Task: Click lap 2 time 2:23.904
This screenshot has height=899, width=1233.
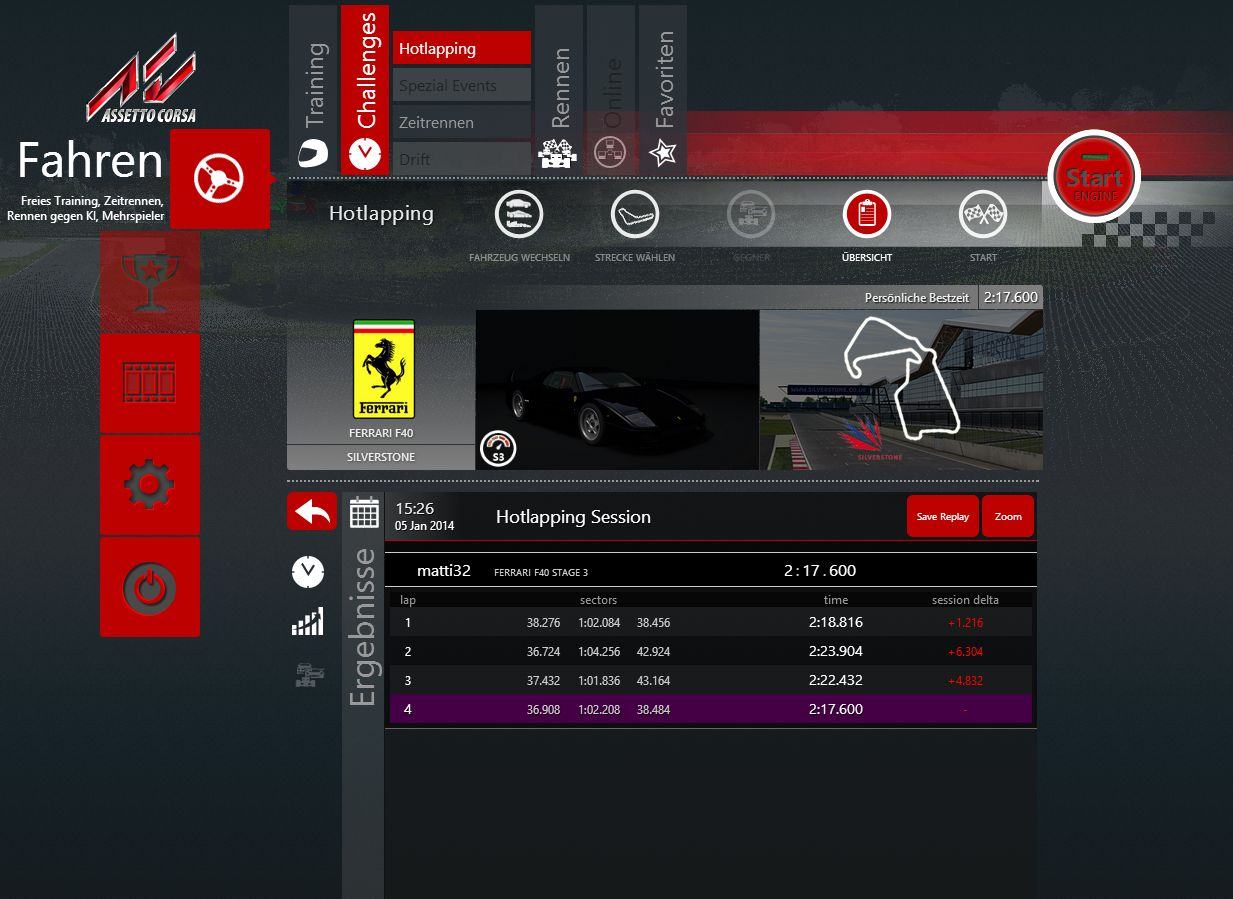Action: [836, 651]
